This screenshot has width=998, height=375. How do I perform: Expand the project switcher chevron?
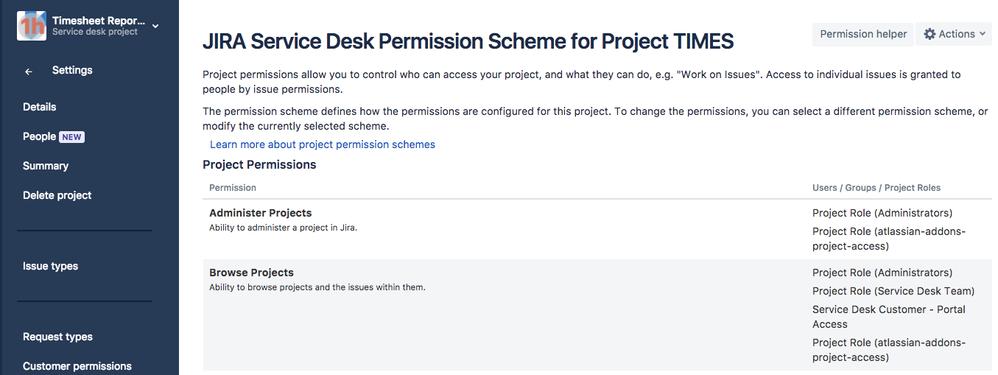coord(156,25)
